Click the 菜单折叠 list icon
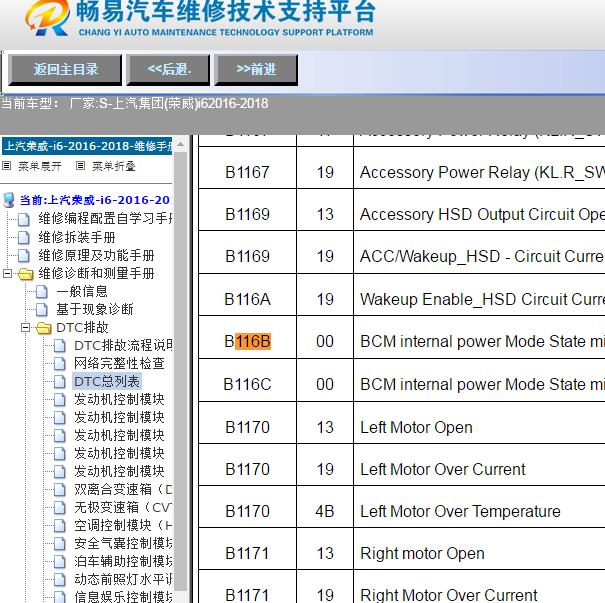This screenshot has width=605, height=603. [80, 166]
